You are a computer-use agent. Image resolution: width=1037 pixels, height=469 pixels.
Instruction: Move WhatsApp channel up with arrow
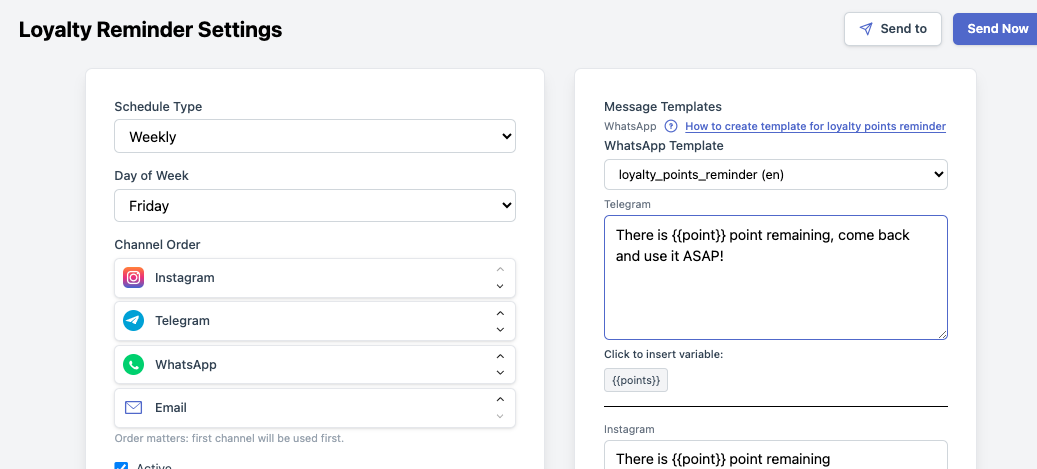pos(500,356)
